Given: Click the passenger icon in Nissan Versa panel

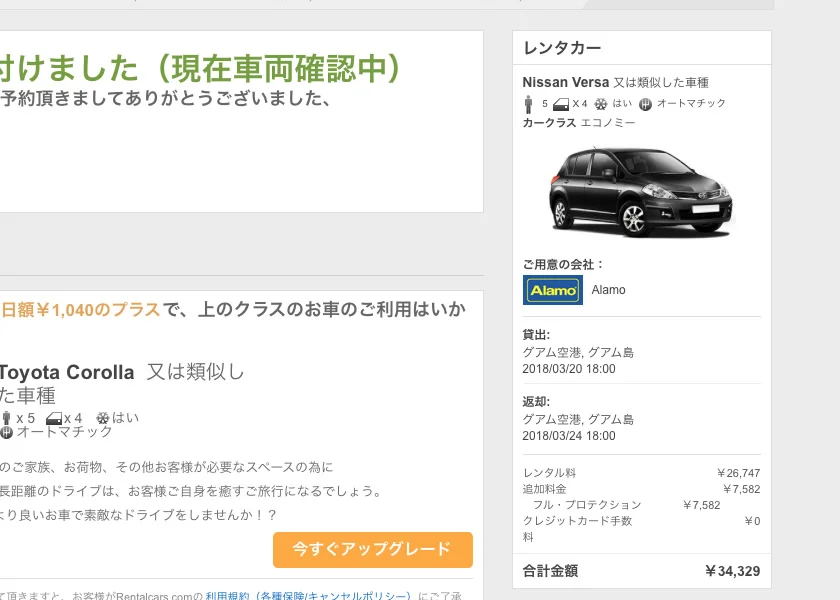Looking at the screenshot, I should 529,104.
